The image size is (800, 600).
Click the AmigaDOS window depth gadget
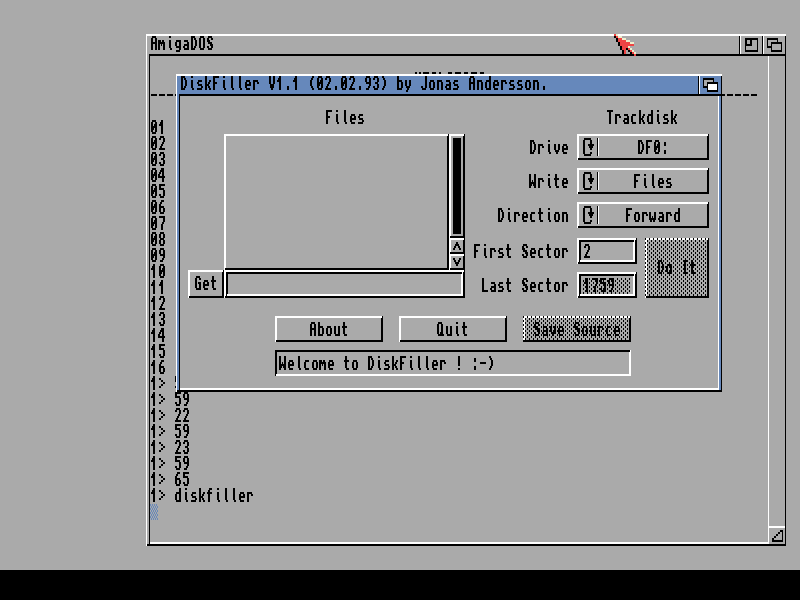point(774,45)
